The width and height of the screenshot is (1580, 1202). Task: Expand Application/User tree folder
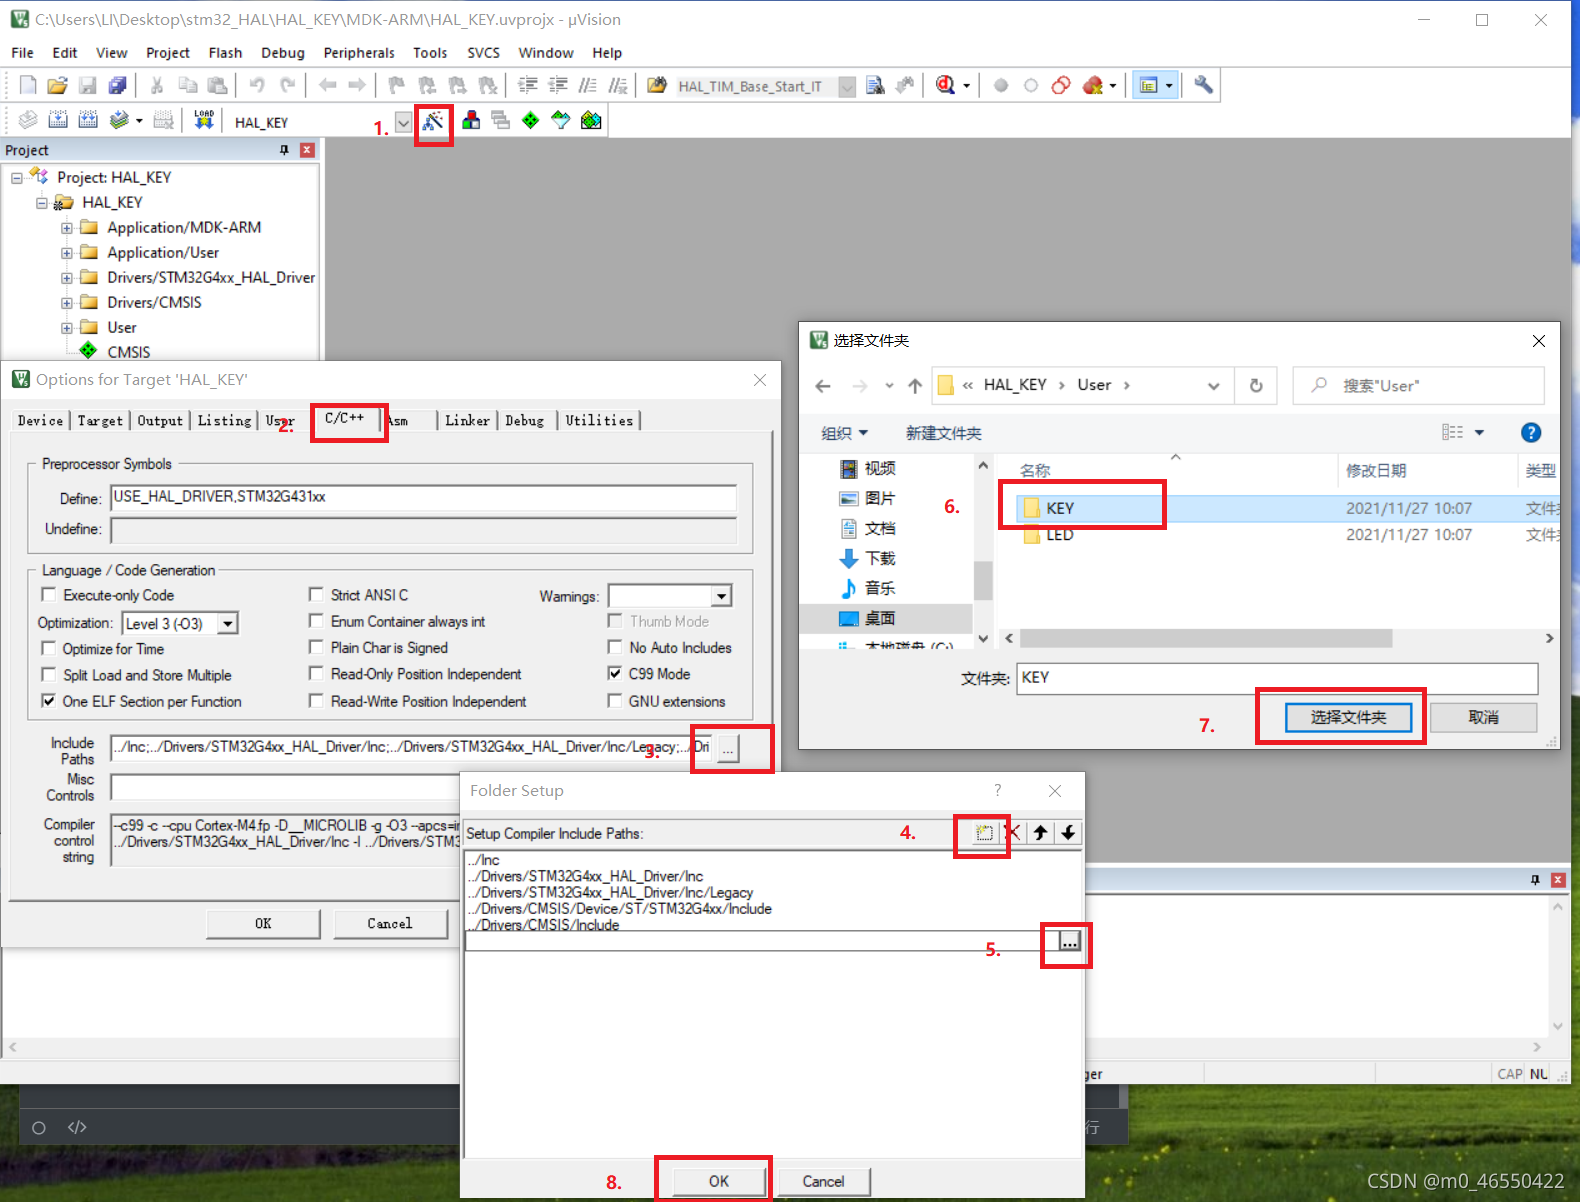[67, 252]
